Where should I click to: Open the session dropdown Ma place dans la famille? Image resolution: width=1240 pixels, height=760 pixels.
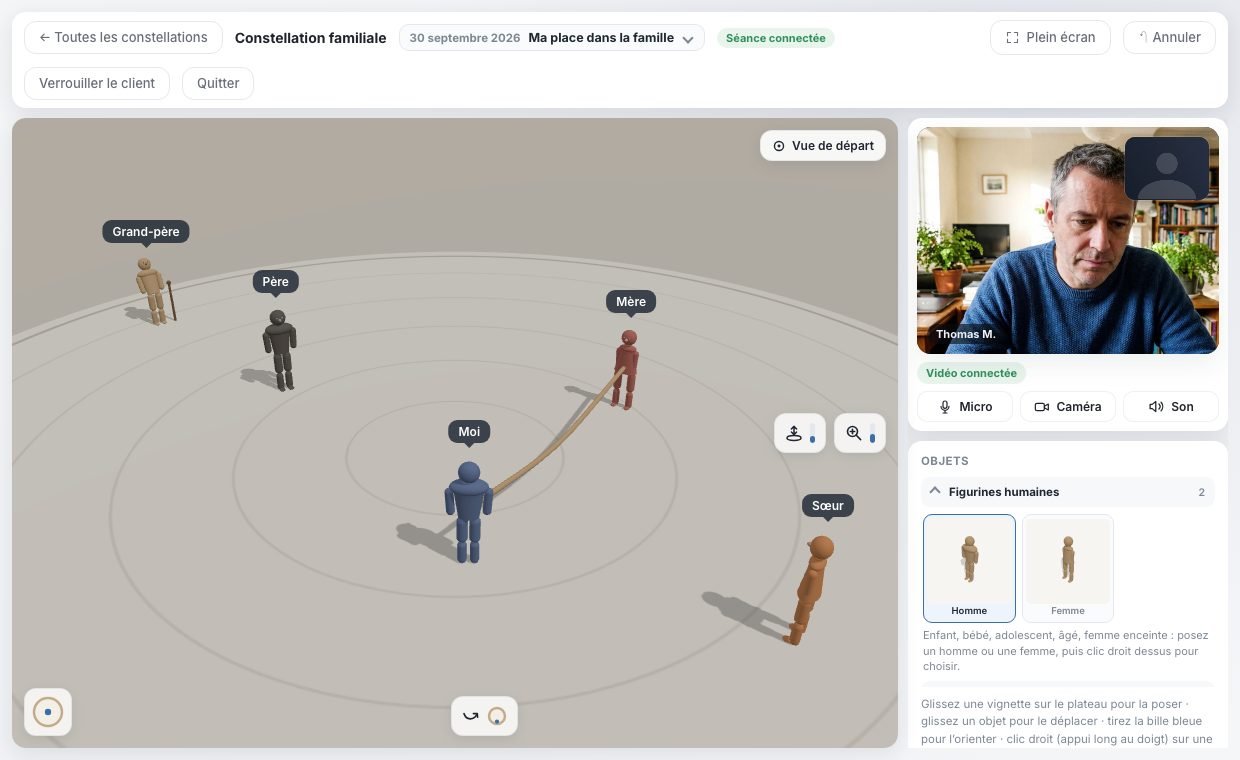[x=552, y=38]
